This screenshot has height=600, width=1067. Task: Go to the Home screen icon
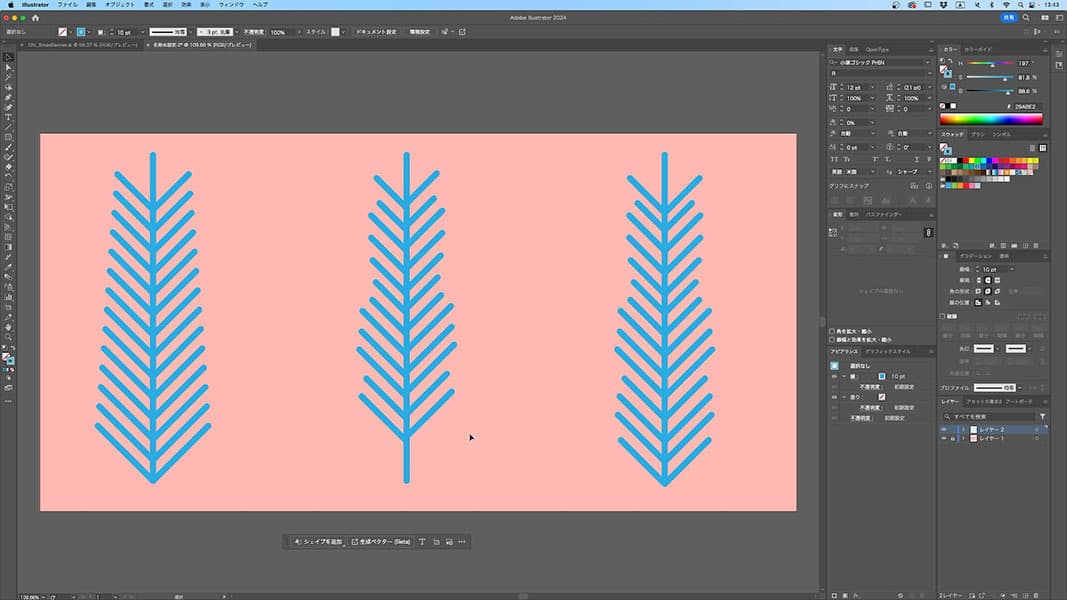[x=35, y=18]
